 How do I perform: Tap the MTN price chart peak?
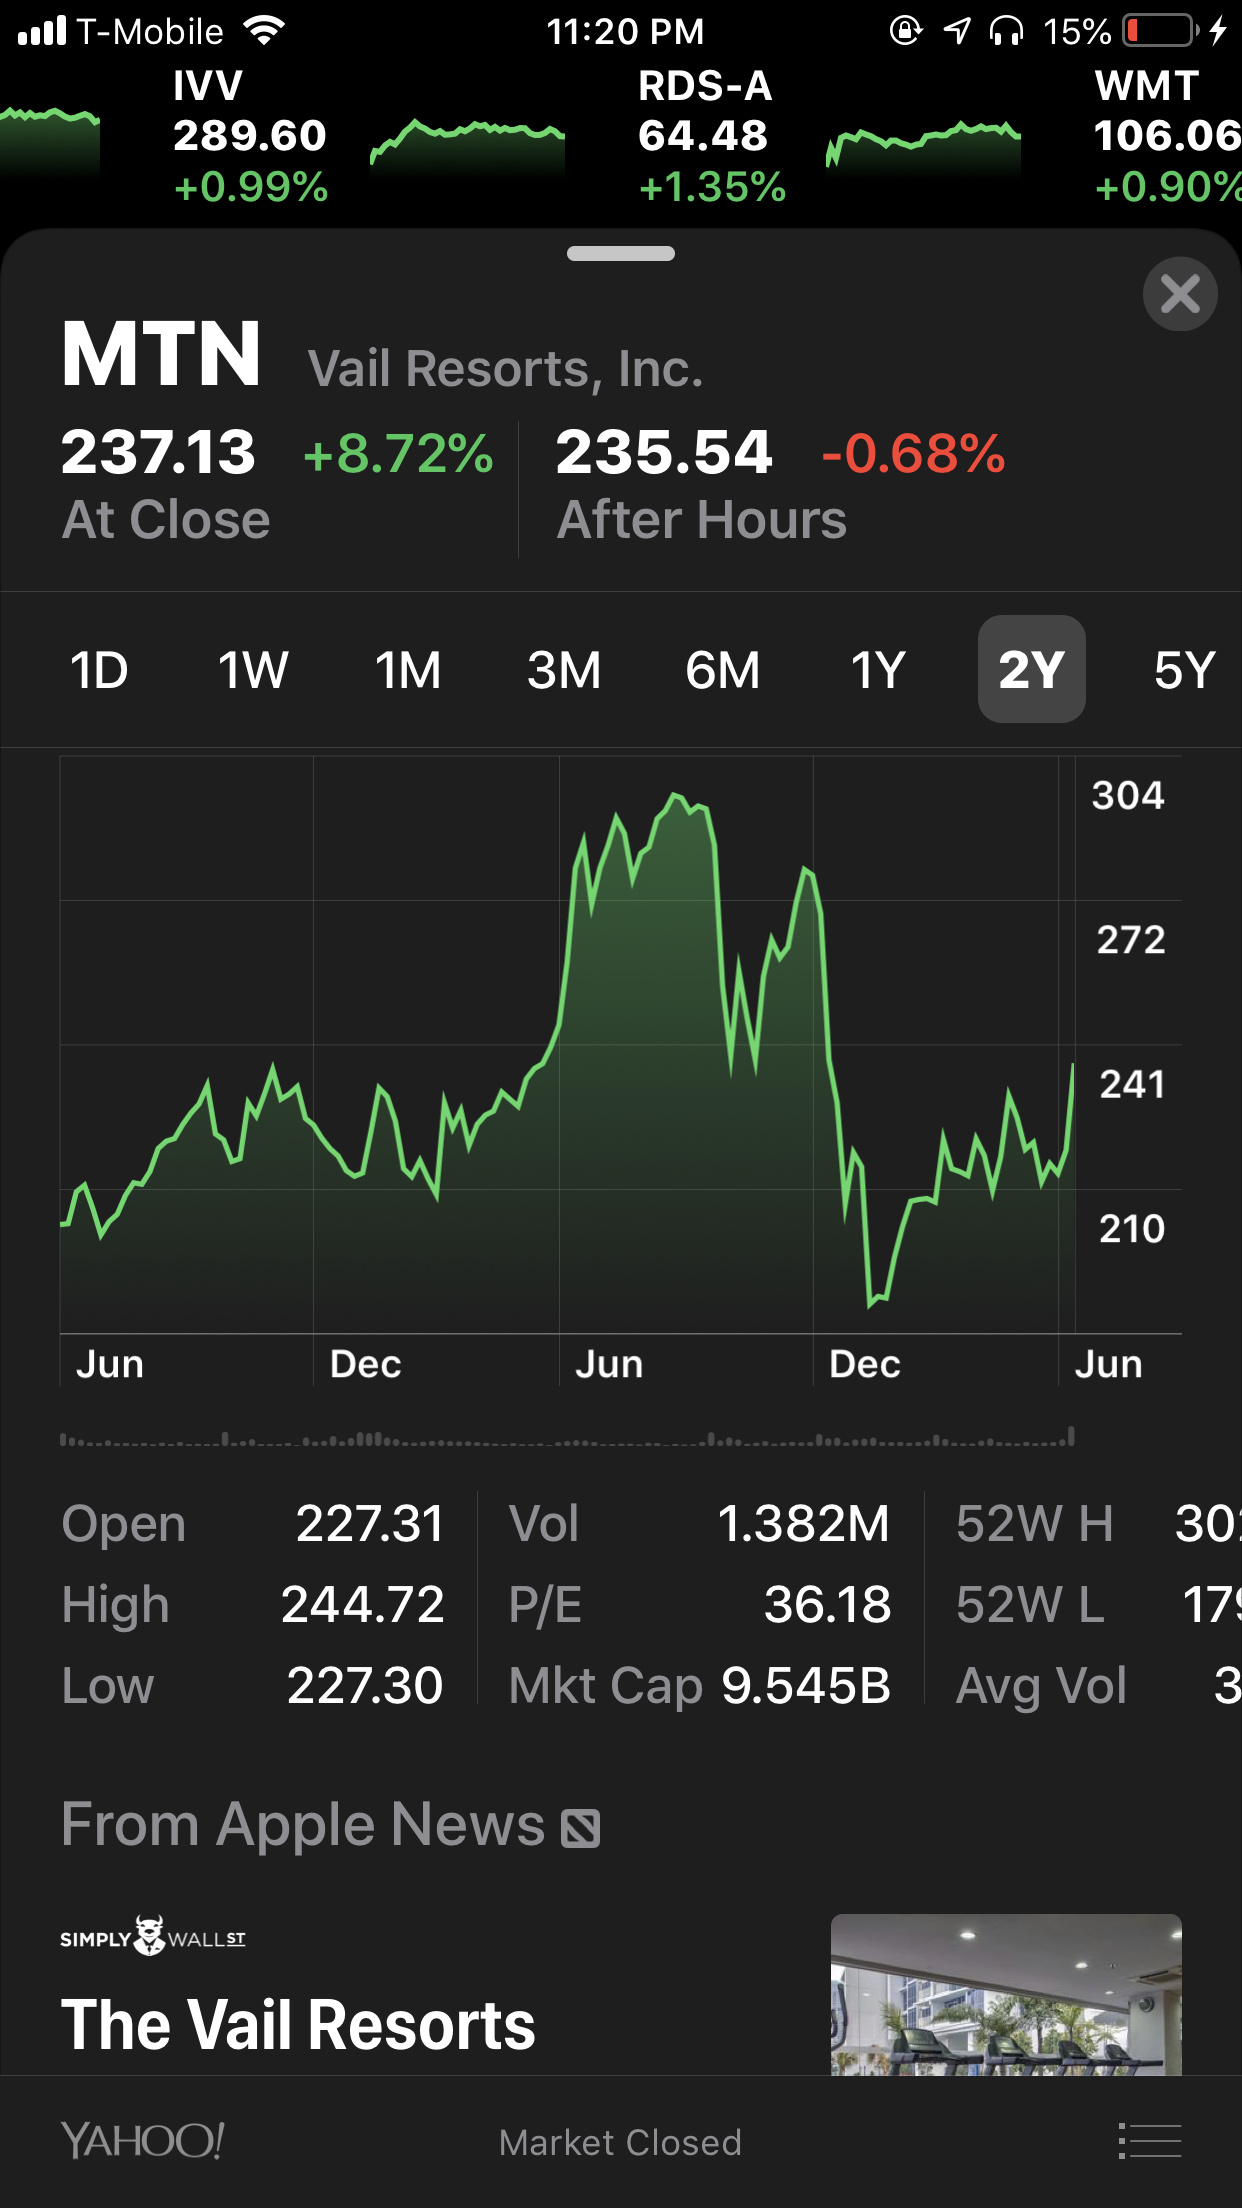(x=676, y=796)
